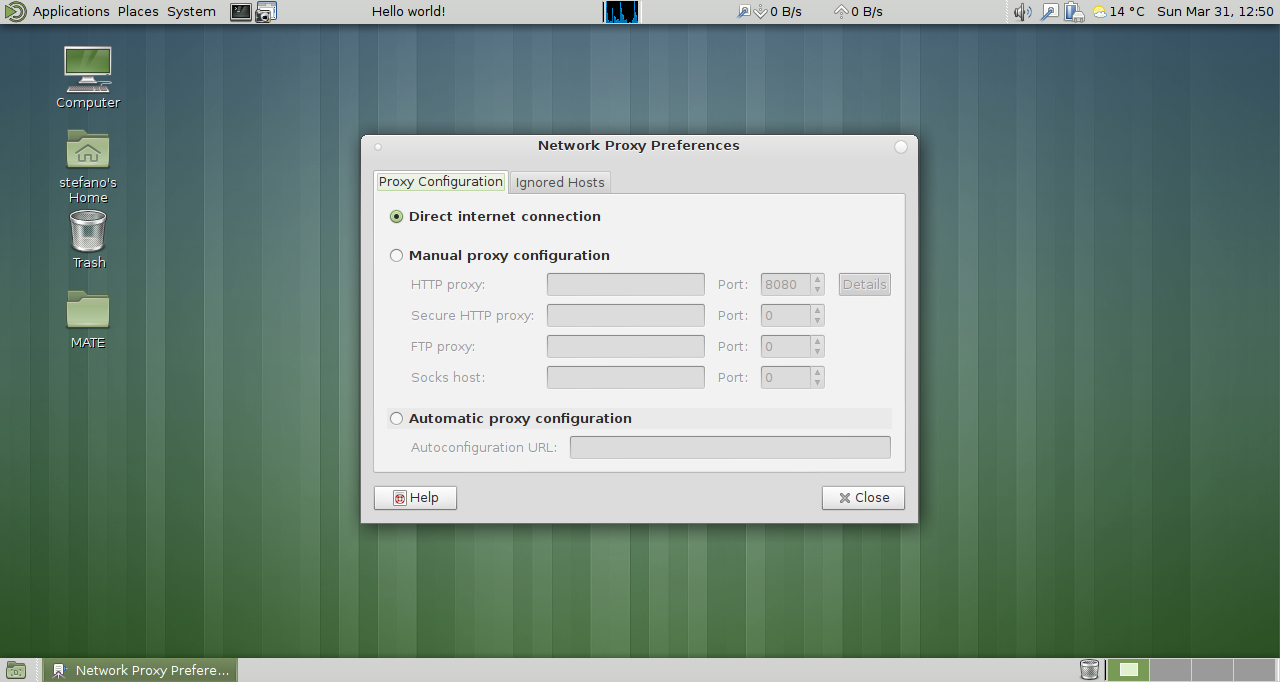Select Direct internet connection option
1280x682 pixels.
click(495, 216)
